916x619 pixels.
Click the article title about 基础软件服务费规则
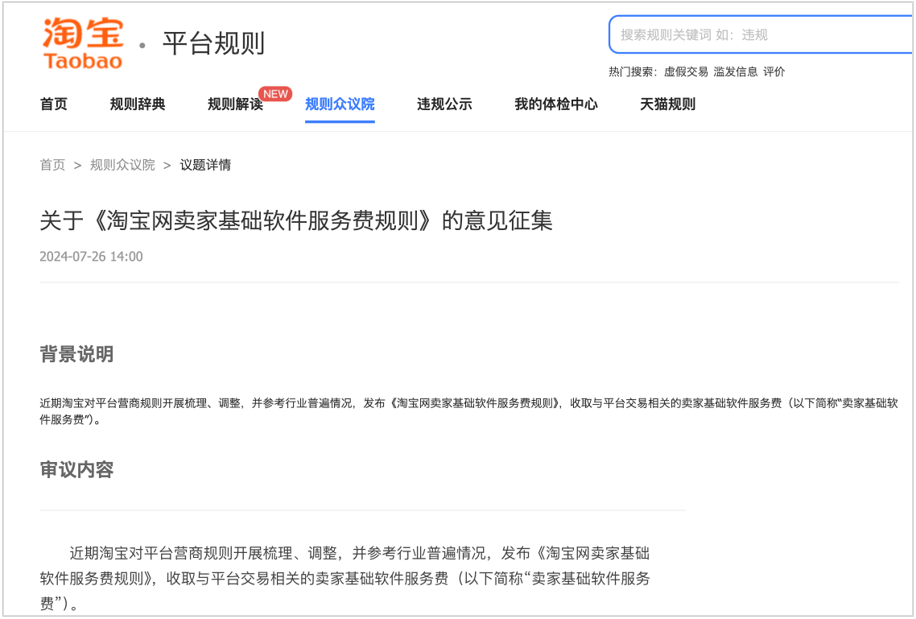pyautogui.click(x=296, y=221)
